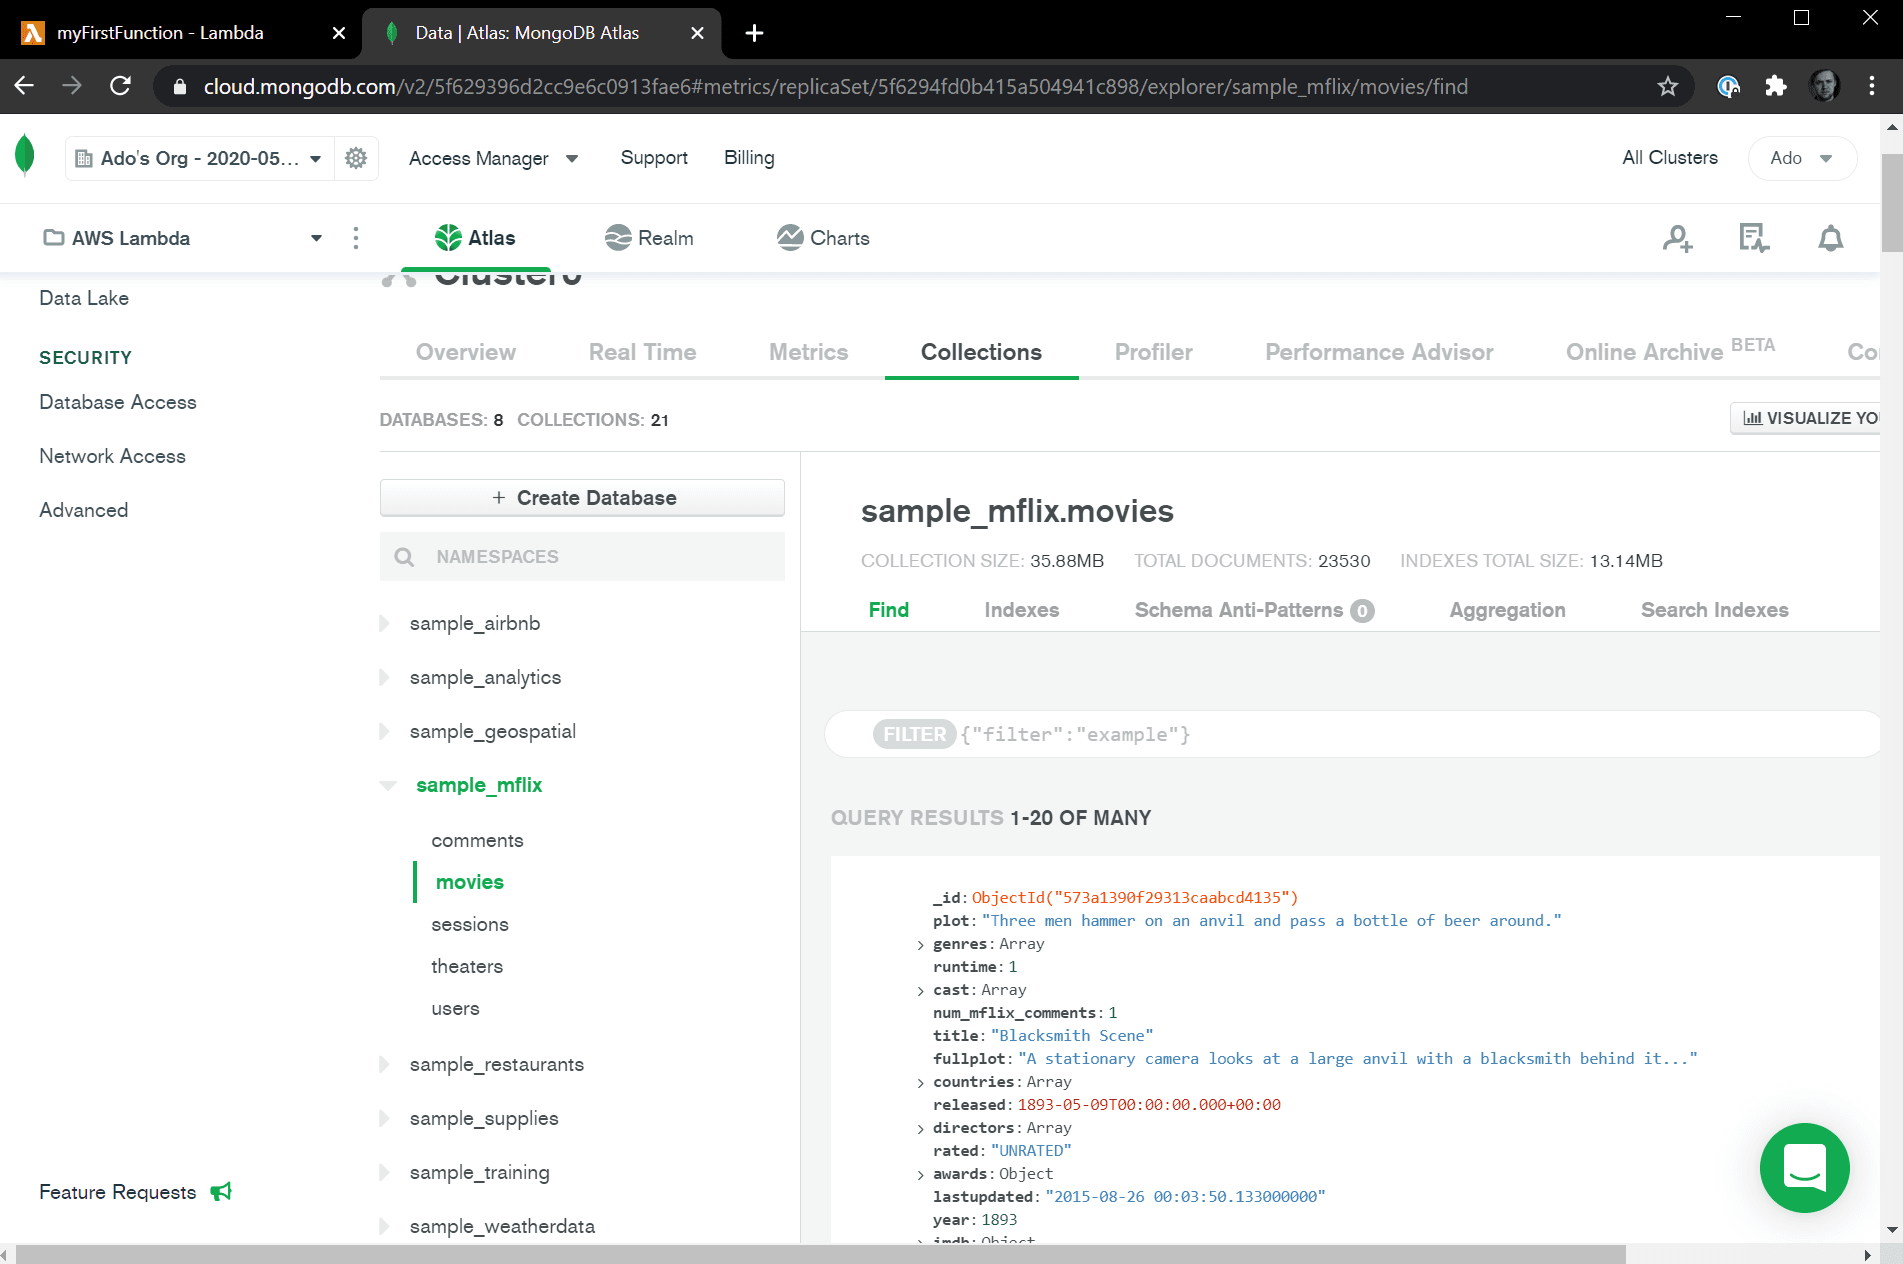Viewport: 1903px width, 1264px height.
Task: Open the project activity feed icon
Action: (1753, 238)
